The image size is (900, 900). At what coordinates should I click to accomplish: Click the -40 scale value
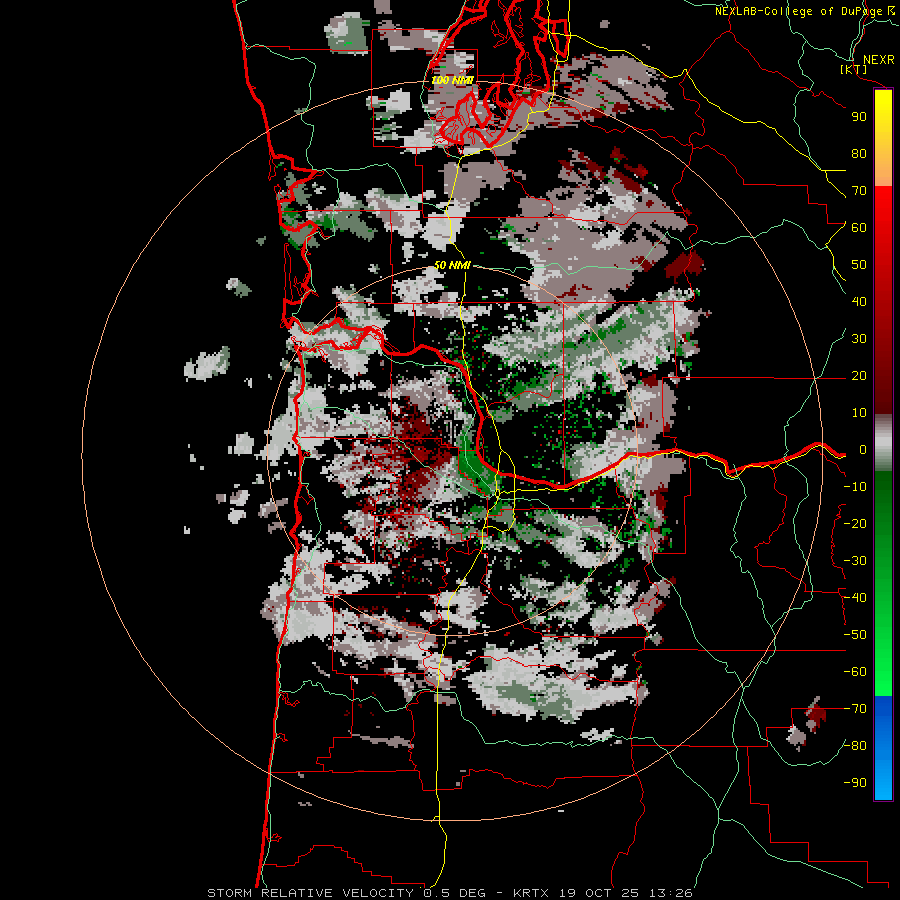point(855,598)
